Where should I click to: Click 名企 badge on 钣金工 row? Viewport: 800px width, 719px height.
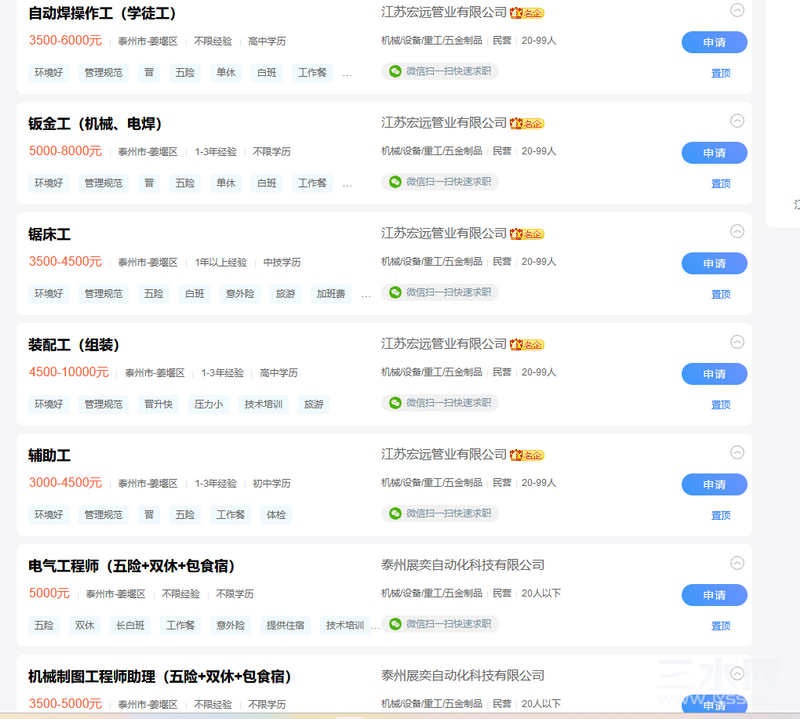tap(527, 123)
